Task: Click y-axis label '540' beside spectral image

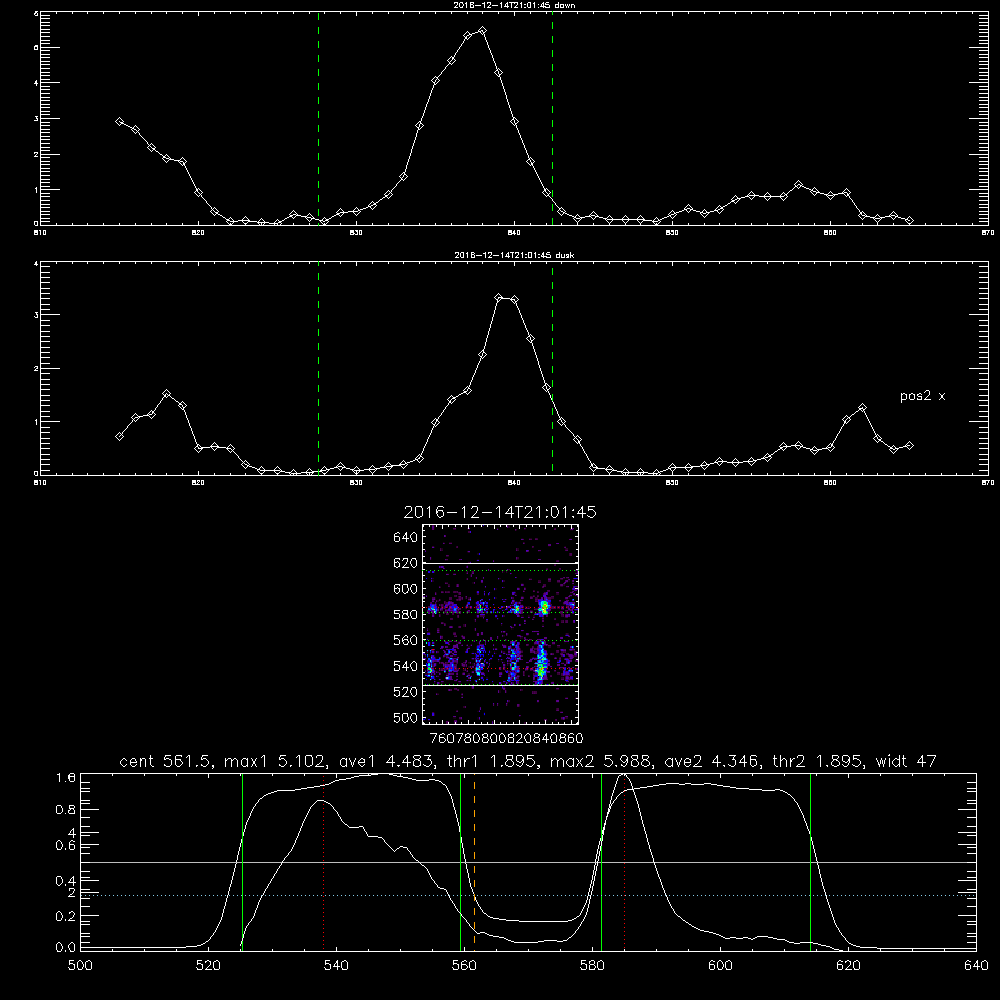Action: (406, 666)
